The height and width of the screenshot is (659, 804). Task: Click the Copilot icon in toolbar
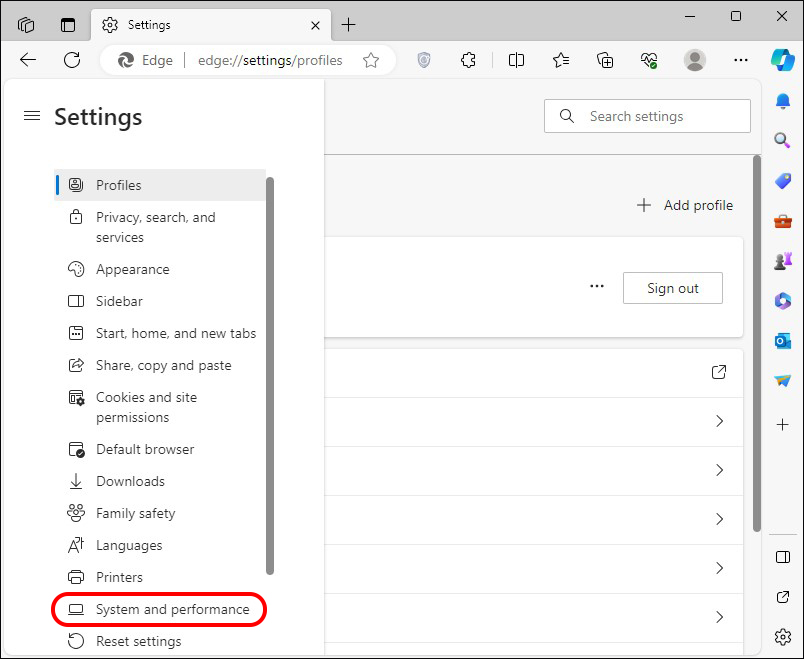pyautogui.click(x=782, y=60)
